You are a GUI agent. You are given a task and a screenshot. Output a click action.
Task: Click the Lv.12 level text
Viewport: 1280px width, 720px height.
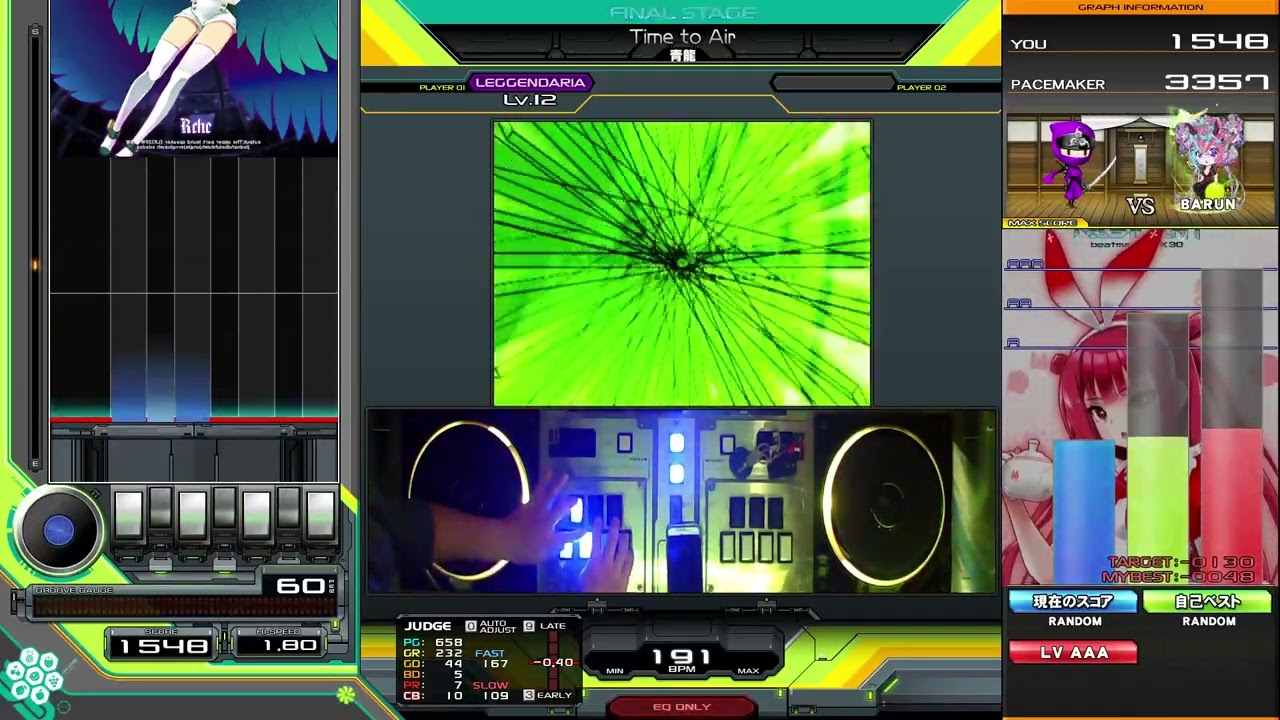(530, 100)
